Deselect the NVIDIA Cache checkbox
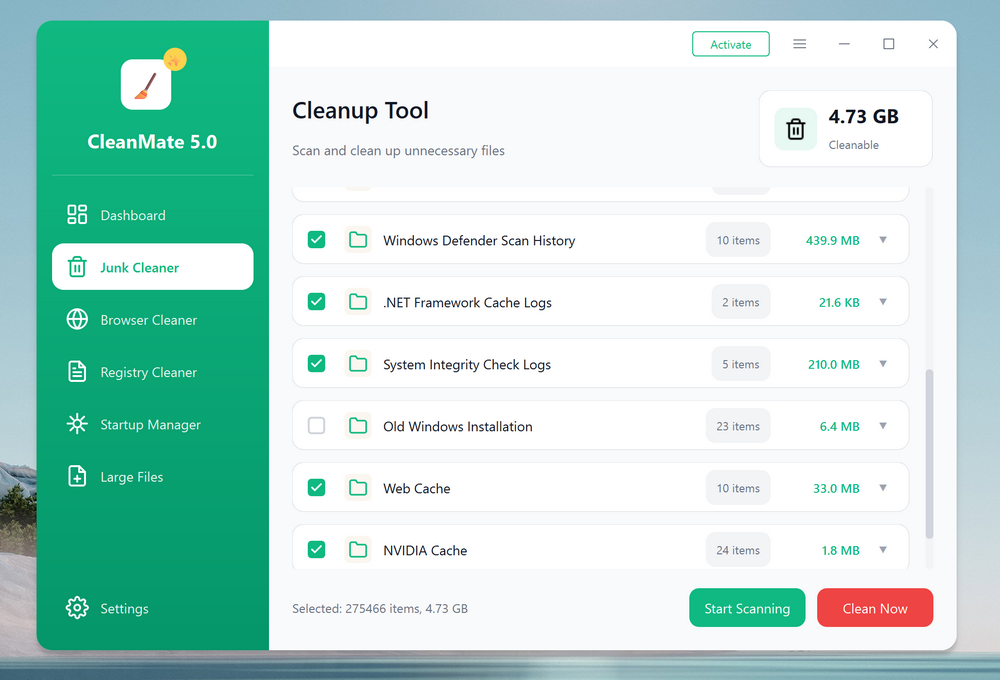Viewport: 1000px width, 680px height. (x=316, y=549)
